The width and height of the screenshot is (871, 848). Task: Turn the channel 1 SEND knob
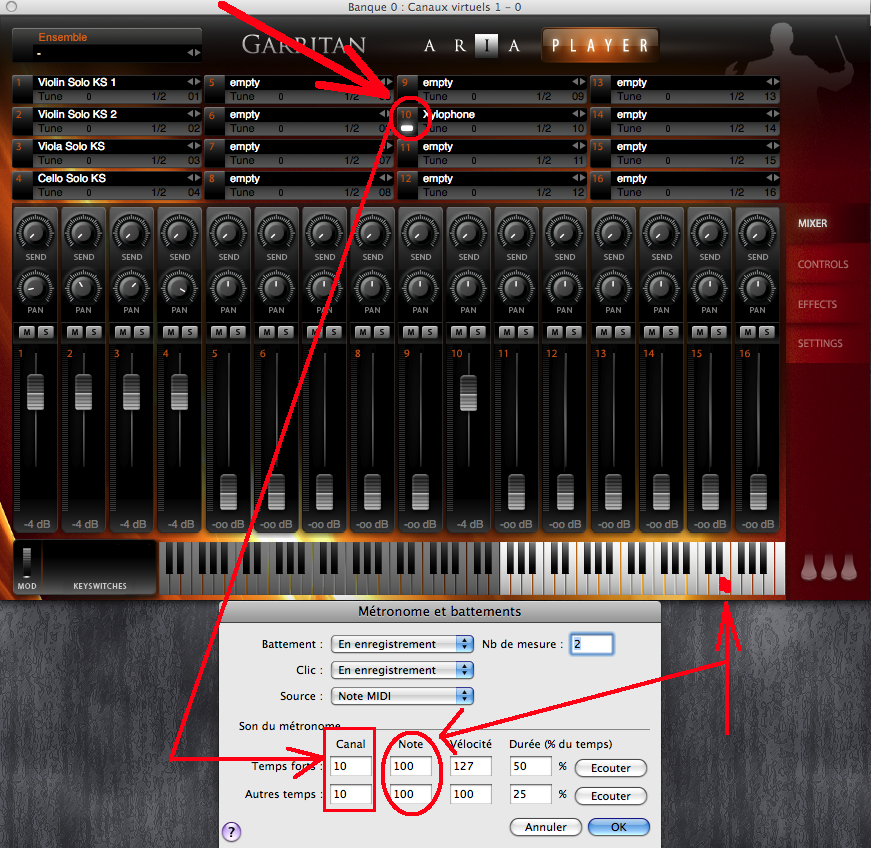pyautogui.click(x=35, y=235)
